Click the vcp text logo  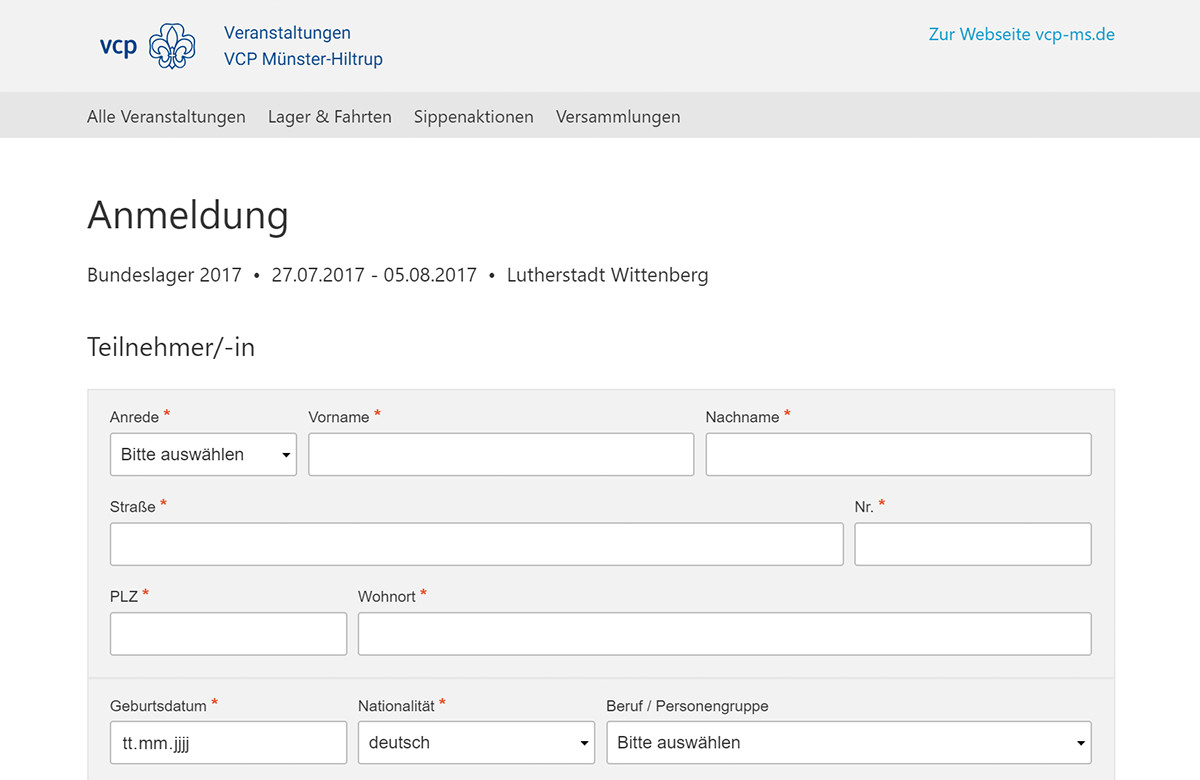point(118,46)
